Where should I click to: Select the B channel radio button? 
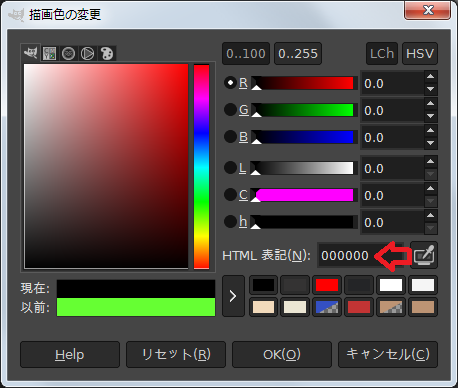(x=230, y=137)
